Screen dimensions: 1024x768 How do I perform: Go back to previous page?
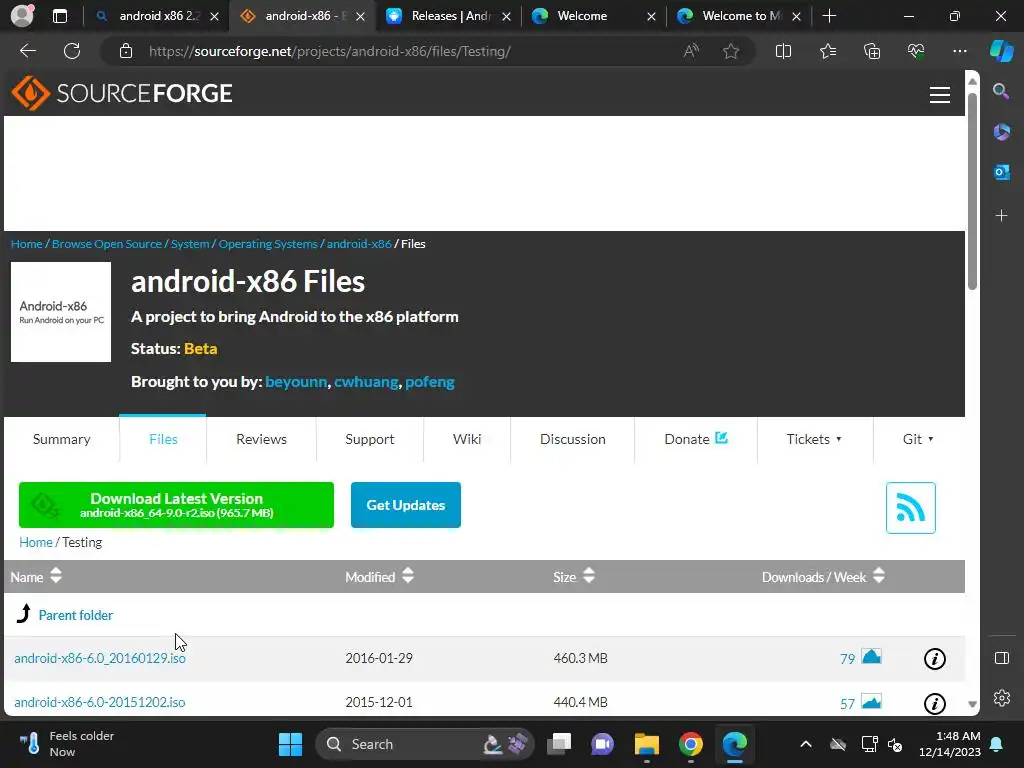click(x=28, y=51)
